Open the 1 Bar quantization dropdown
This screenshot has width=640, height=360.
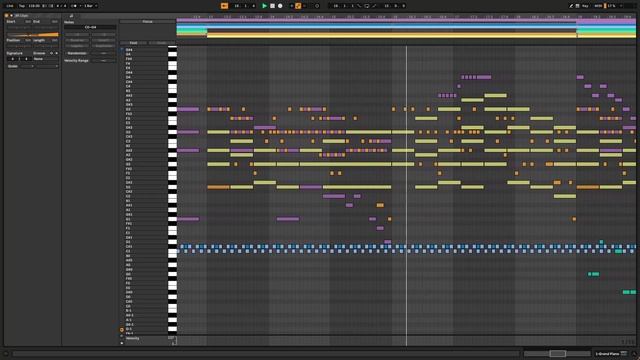pos(90,6)
